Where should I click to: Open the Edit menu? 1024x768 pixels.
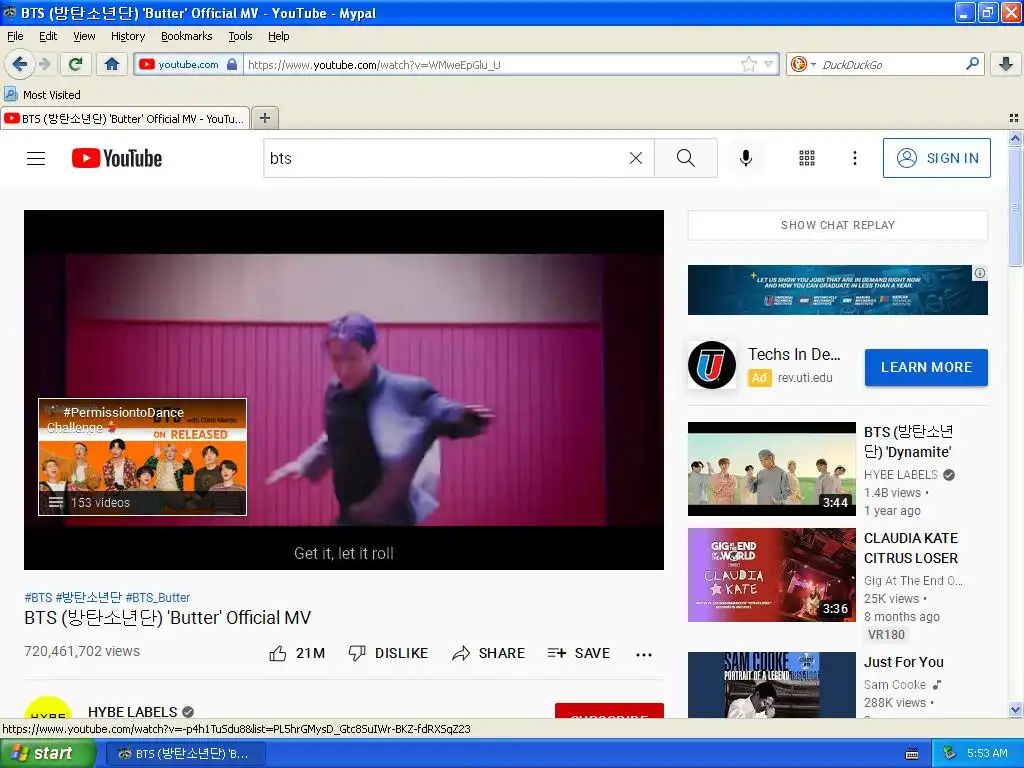click(48, 37)
